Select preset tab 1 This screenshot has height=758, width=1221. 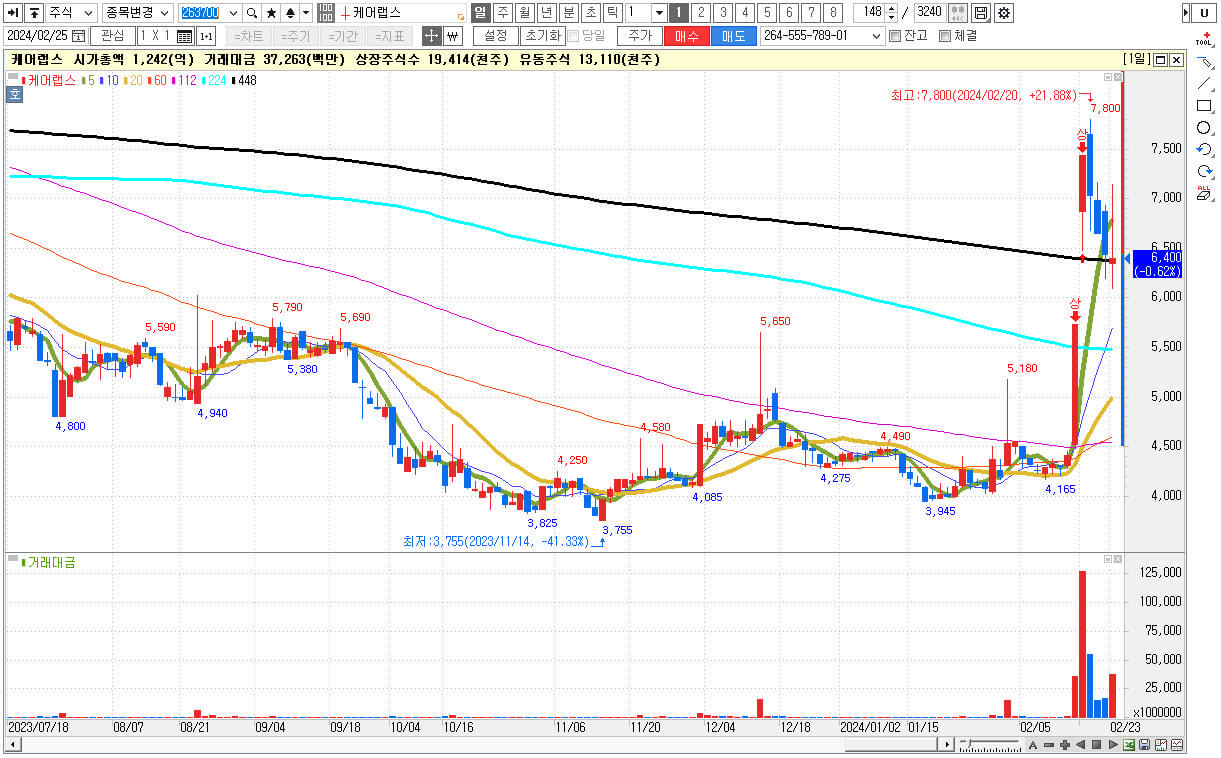pyautogui.click(x=679, y=13)
